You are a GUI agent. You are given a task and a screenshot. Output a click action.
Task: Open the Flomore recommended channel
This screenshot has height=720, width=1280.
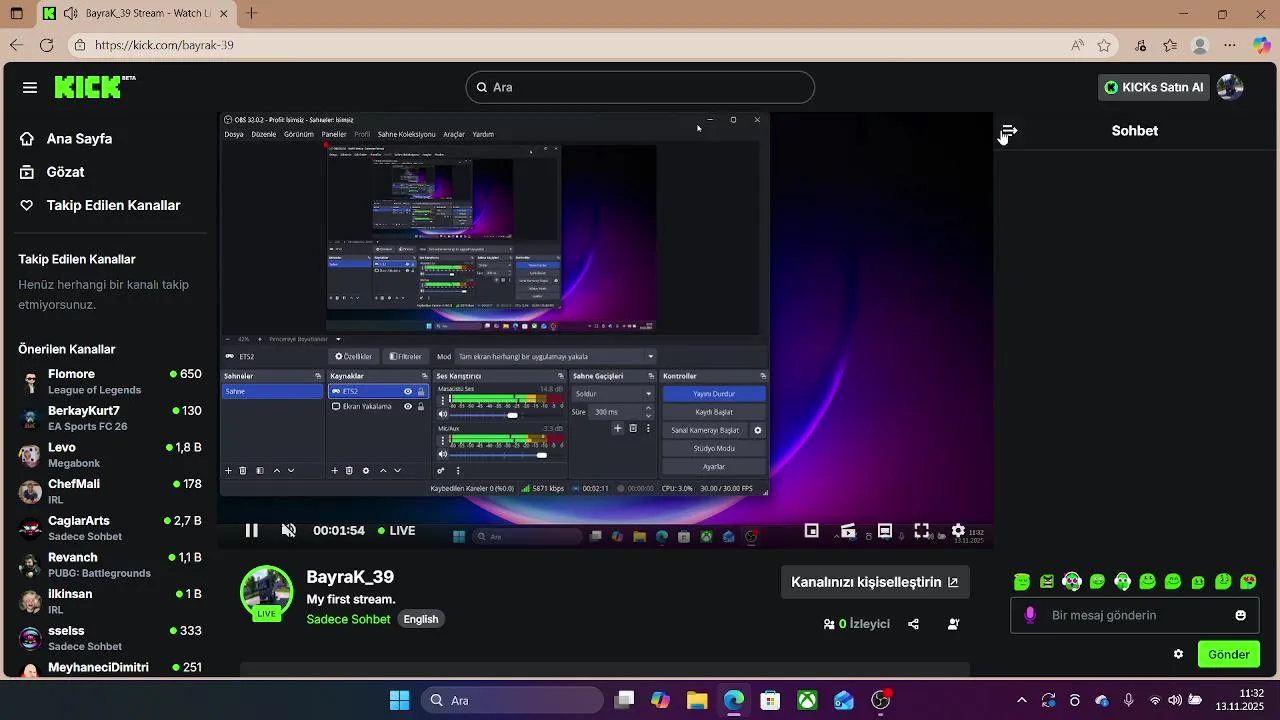coord(110,381)
